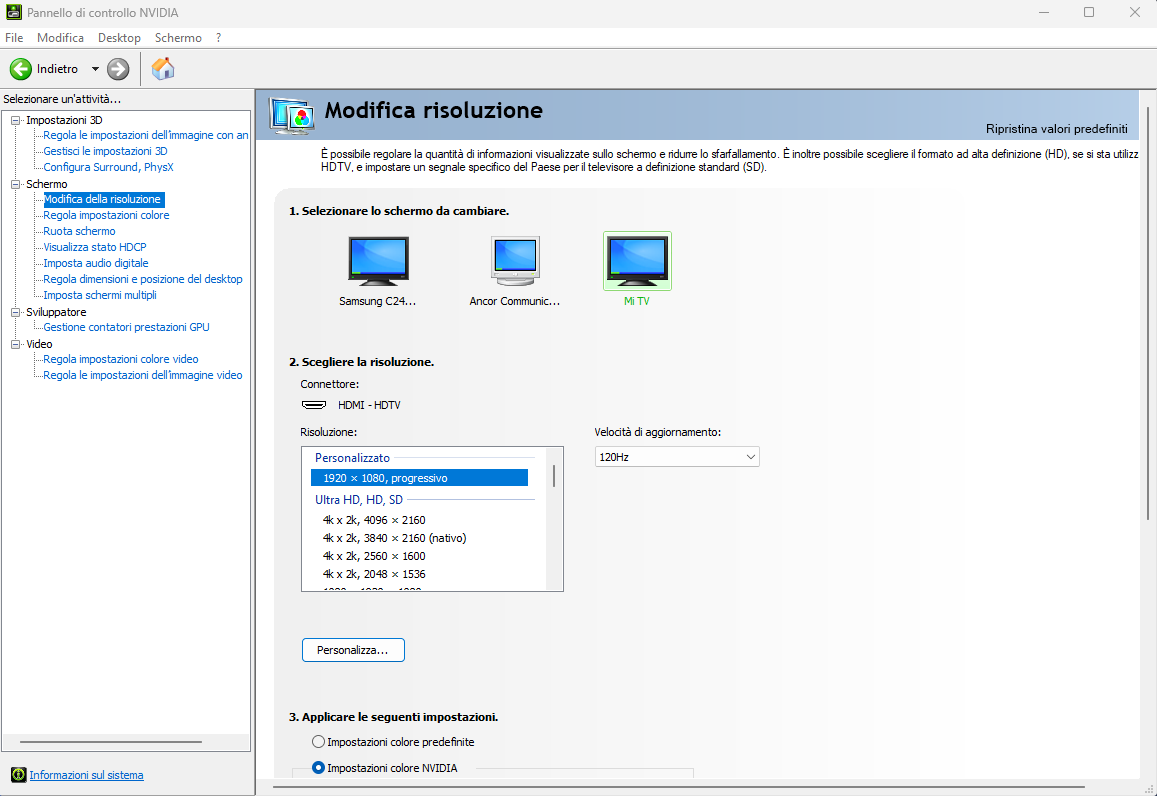
Task: Open Gestione contatori prestazioni GPU
Action: pos(127,327)
